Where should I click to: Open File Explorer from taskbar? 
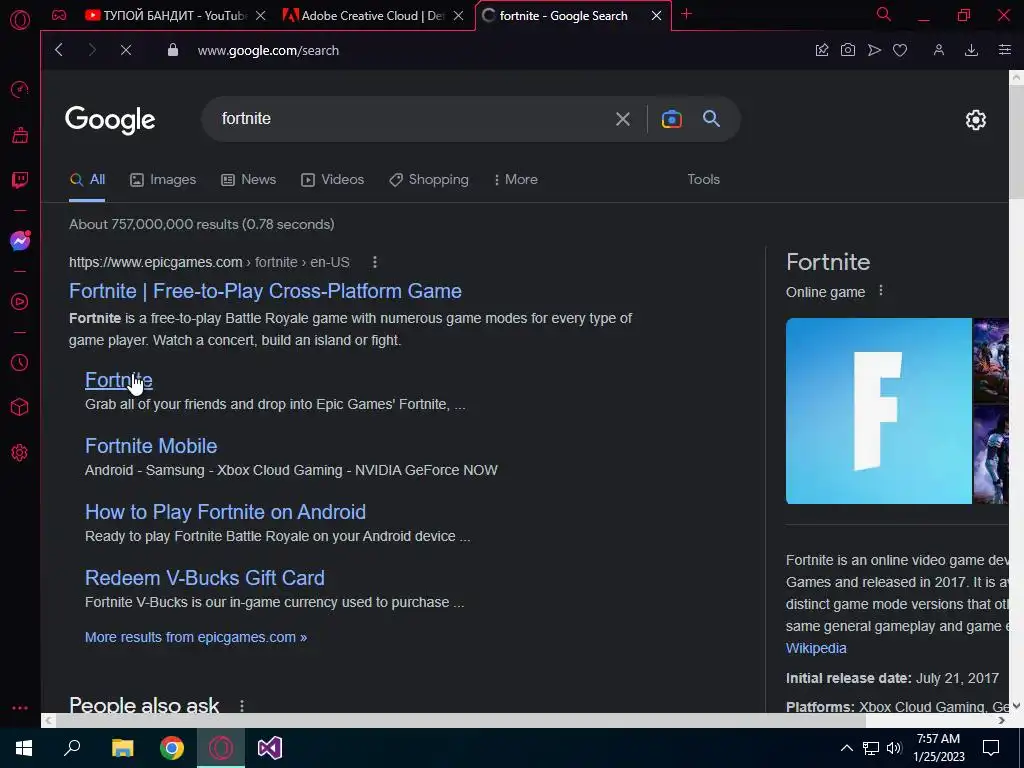[x=122, y=748]
